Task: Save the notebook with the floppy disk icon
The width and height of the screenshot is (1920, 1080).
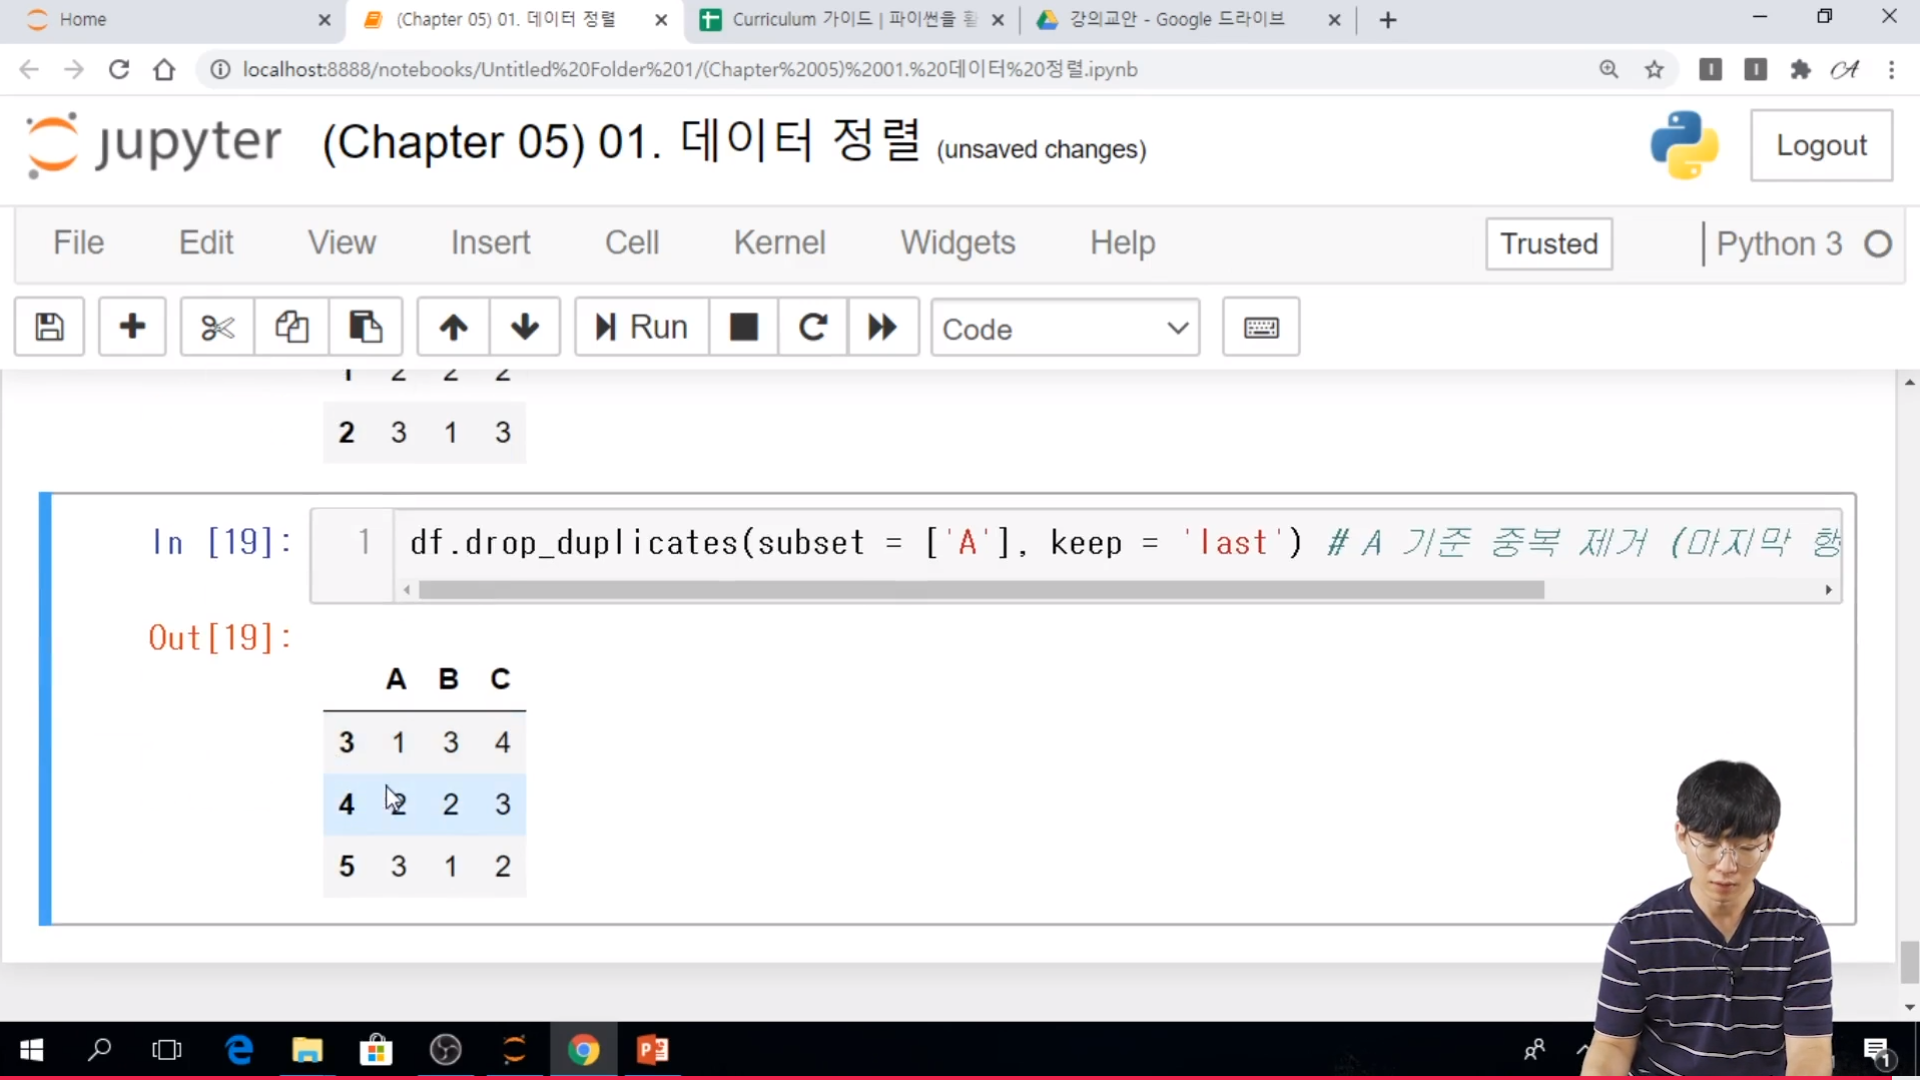Action: pos(49,327)
